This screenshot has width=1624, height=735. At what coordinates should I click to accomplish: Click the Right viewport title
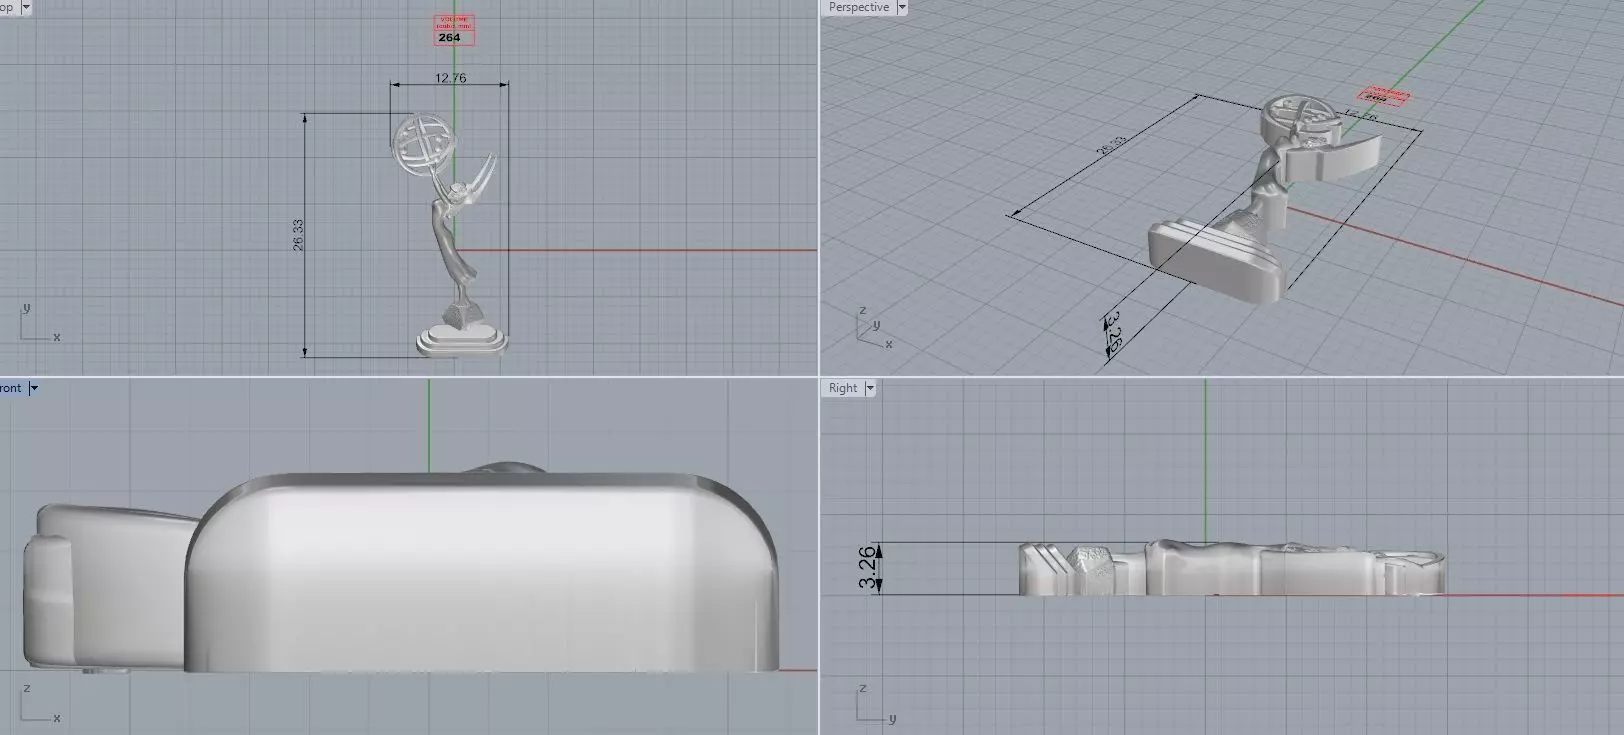[x=842, y=388]
